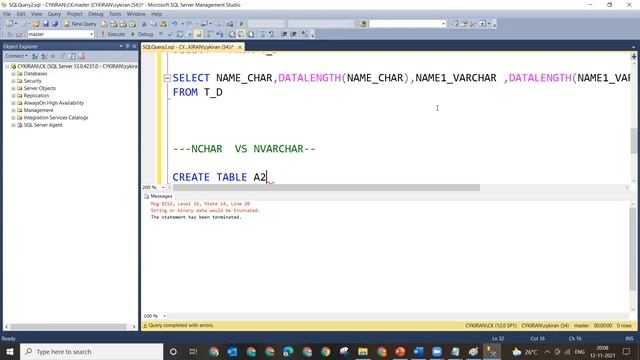Expand the AlwaysOn High Availability node
Image resolution: width=640 pixels, height=360 pixels.
point(13,103)
